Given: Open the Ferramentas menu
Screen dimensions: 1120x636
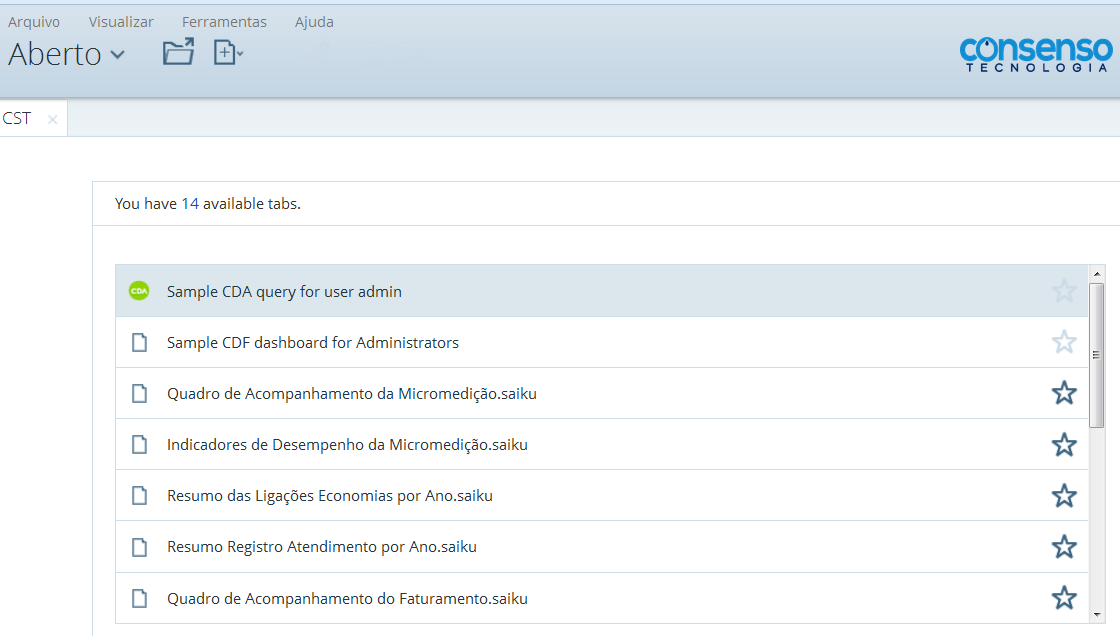Looking at the screenshot, I should point(224,21).
